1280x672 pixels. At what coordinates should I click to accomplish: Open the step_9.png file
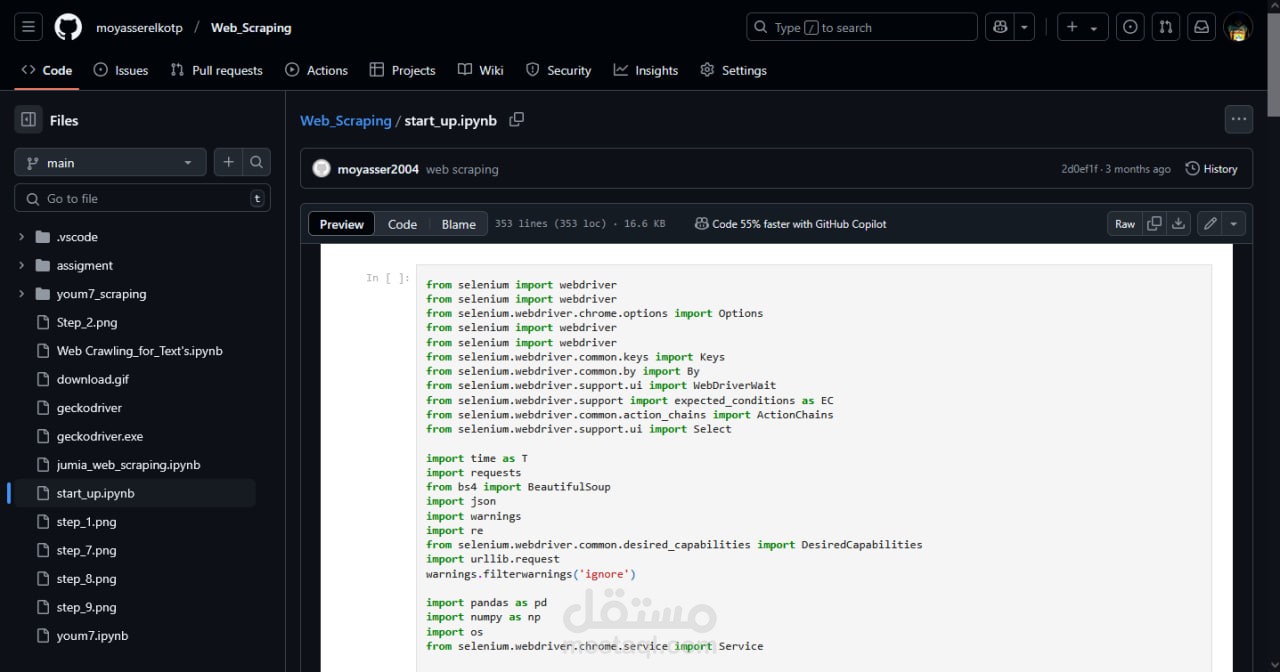(87, 607)
